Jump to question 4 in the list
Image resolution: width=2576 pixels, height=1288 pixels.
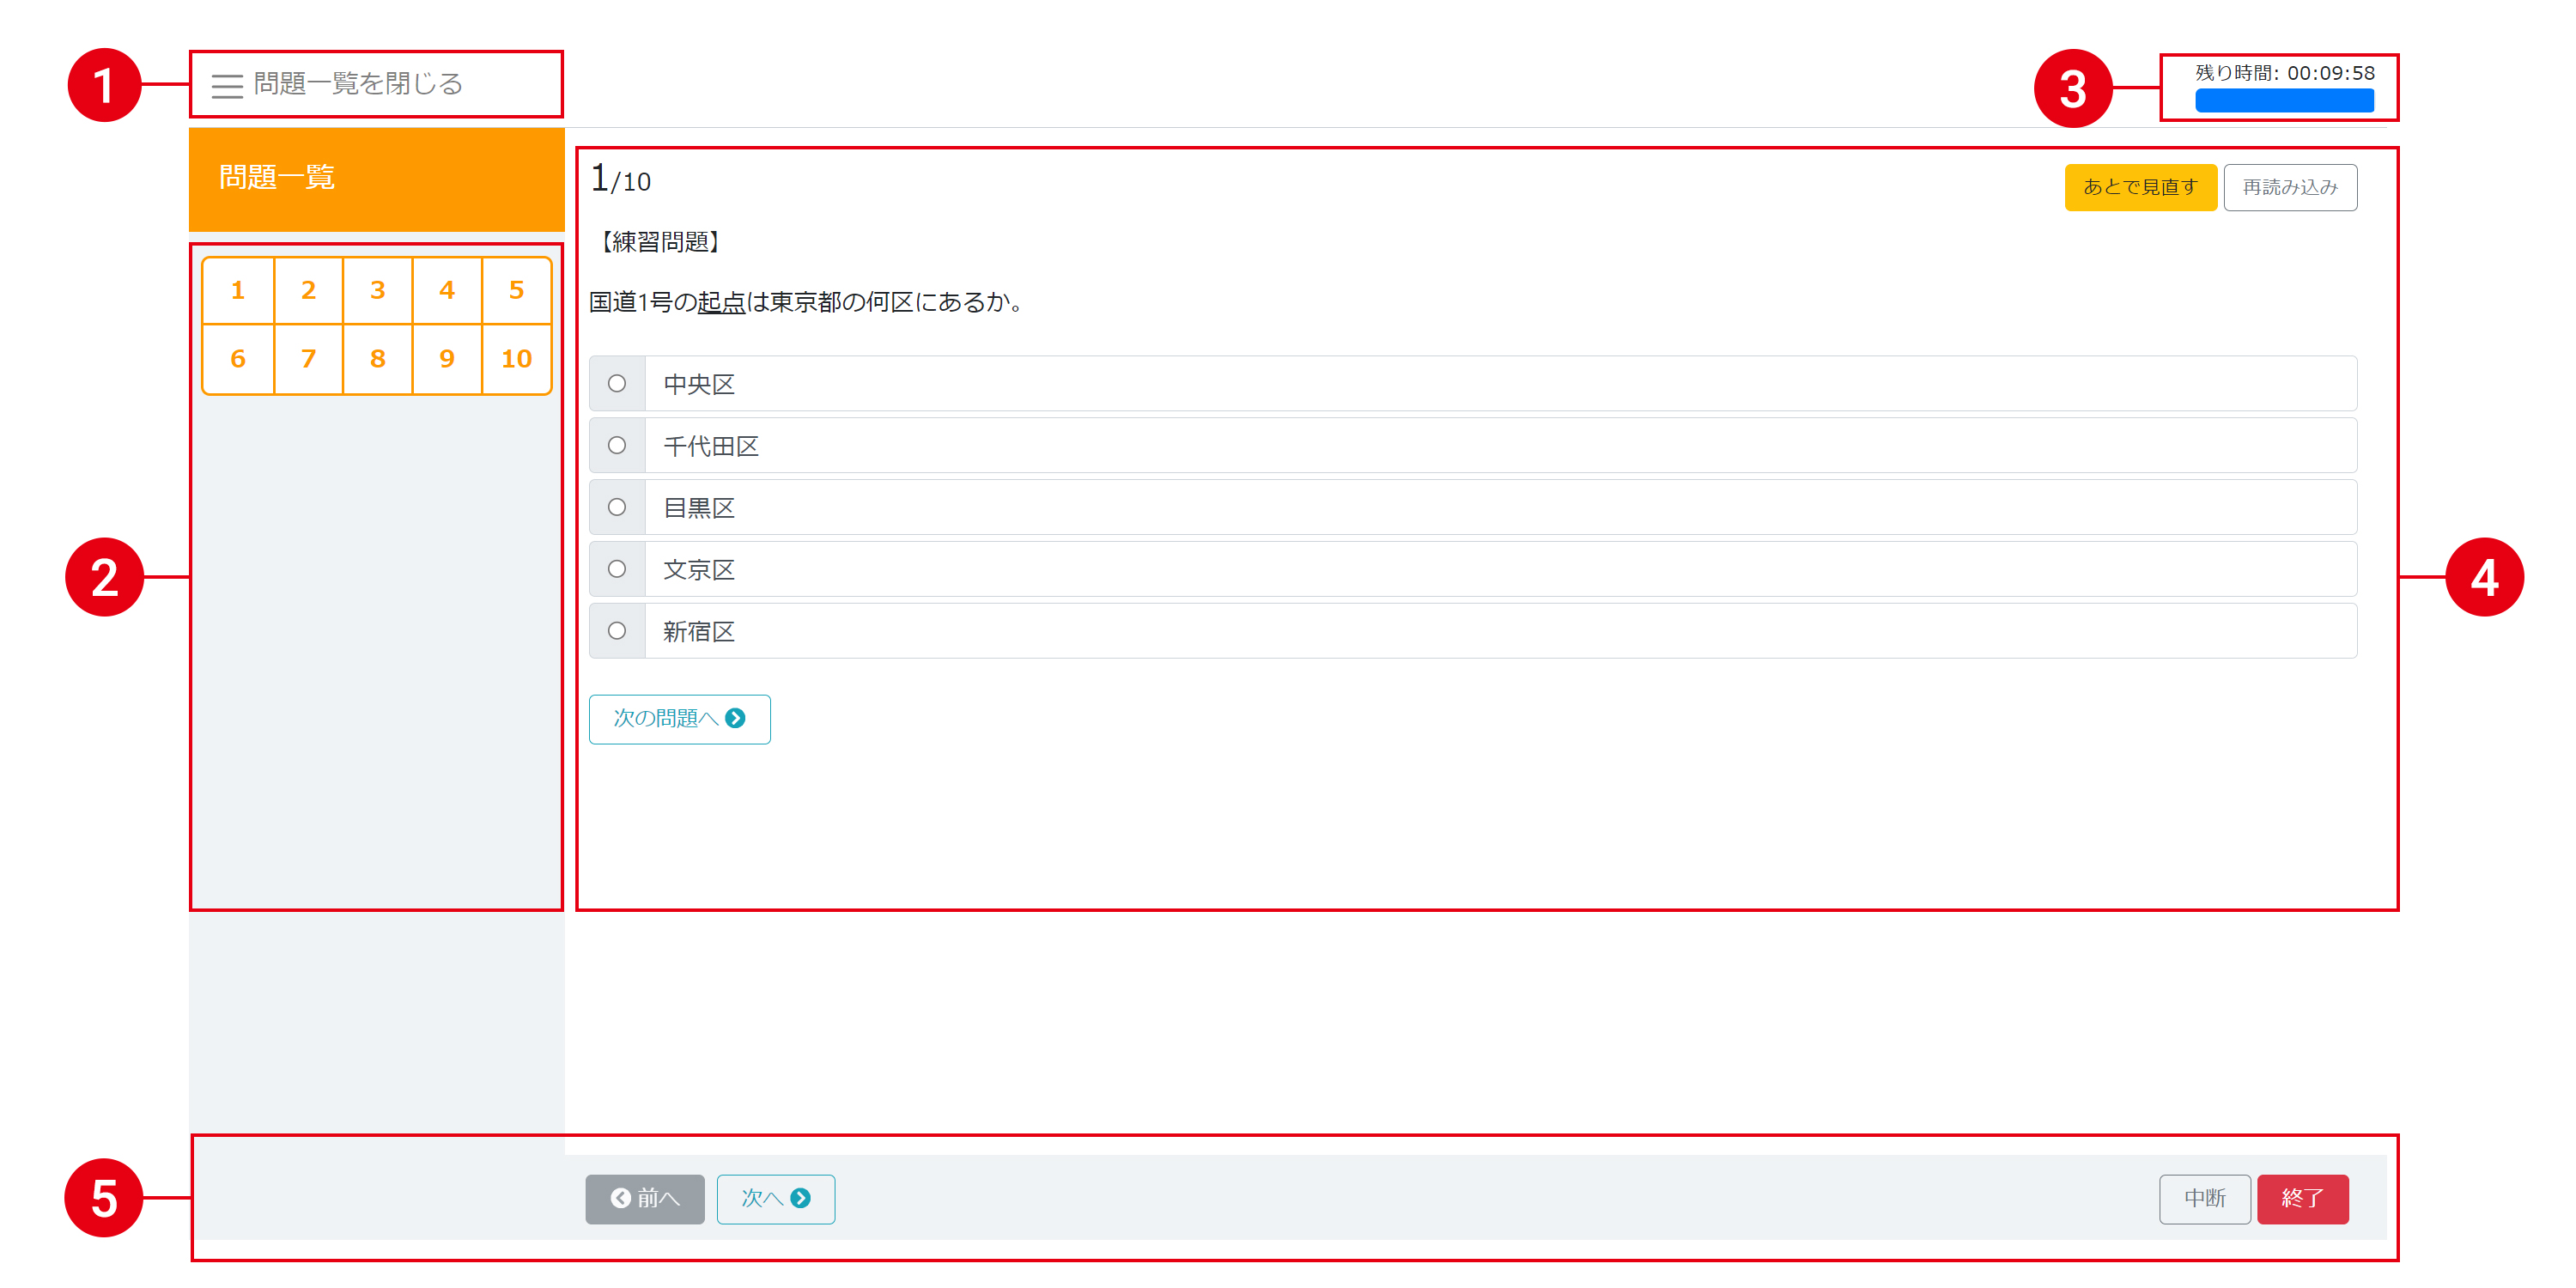coord(447,290)
